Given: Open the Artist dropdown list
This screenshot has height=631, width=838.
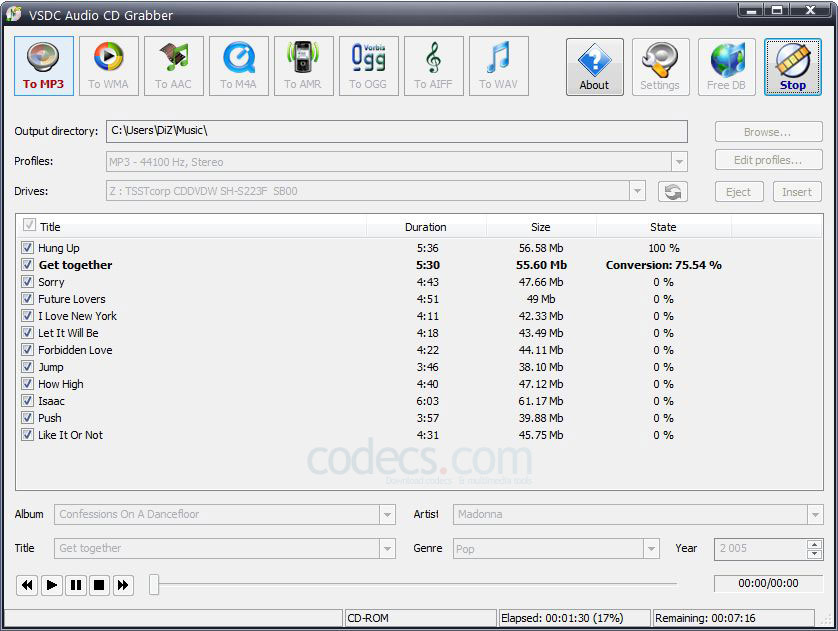Looking at the screenshot, I should tap(815, 515).
